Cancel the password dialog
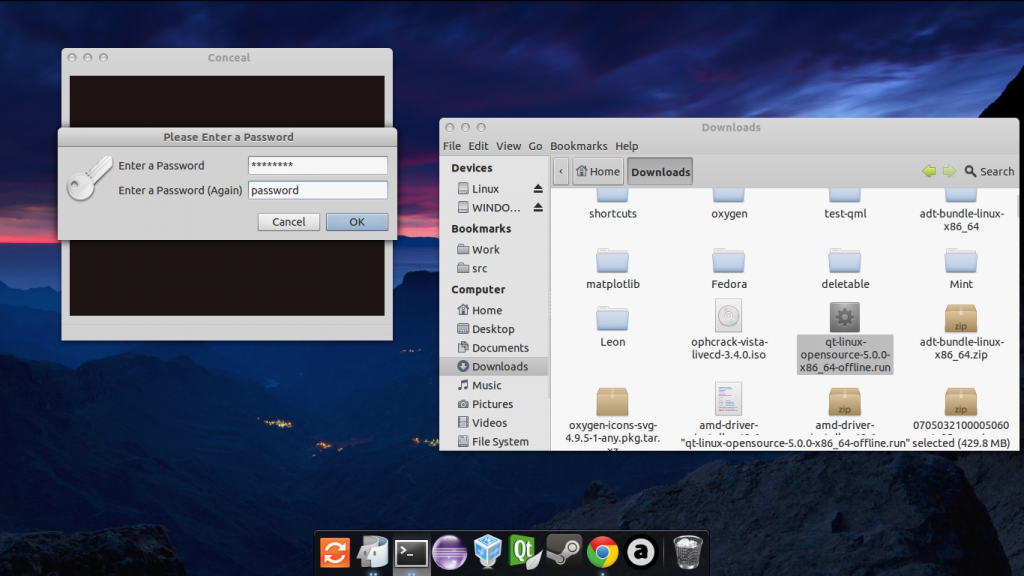The width and height of the screenshot is (1024, 576). (289, 222)
